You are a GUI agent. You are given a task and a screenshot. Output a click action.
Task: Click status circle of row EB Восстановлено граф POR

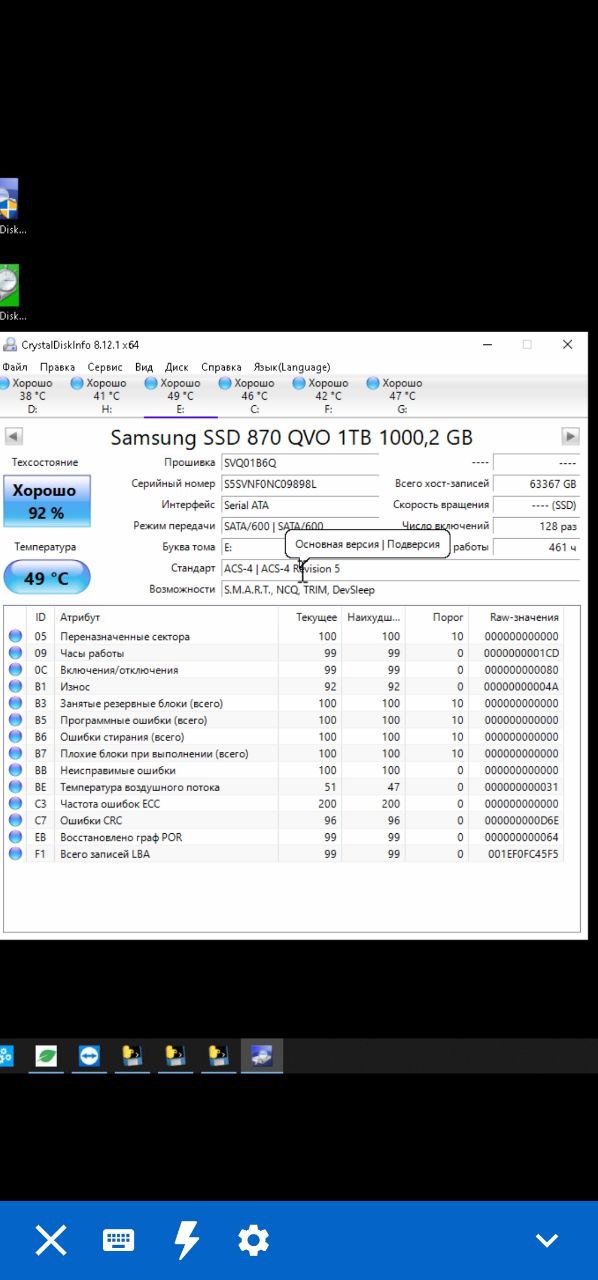click(15, 837)
